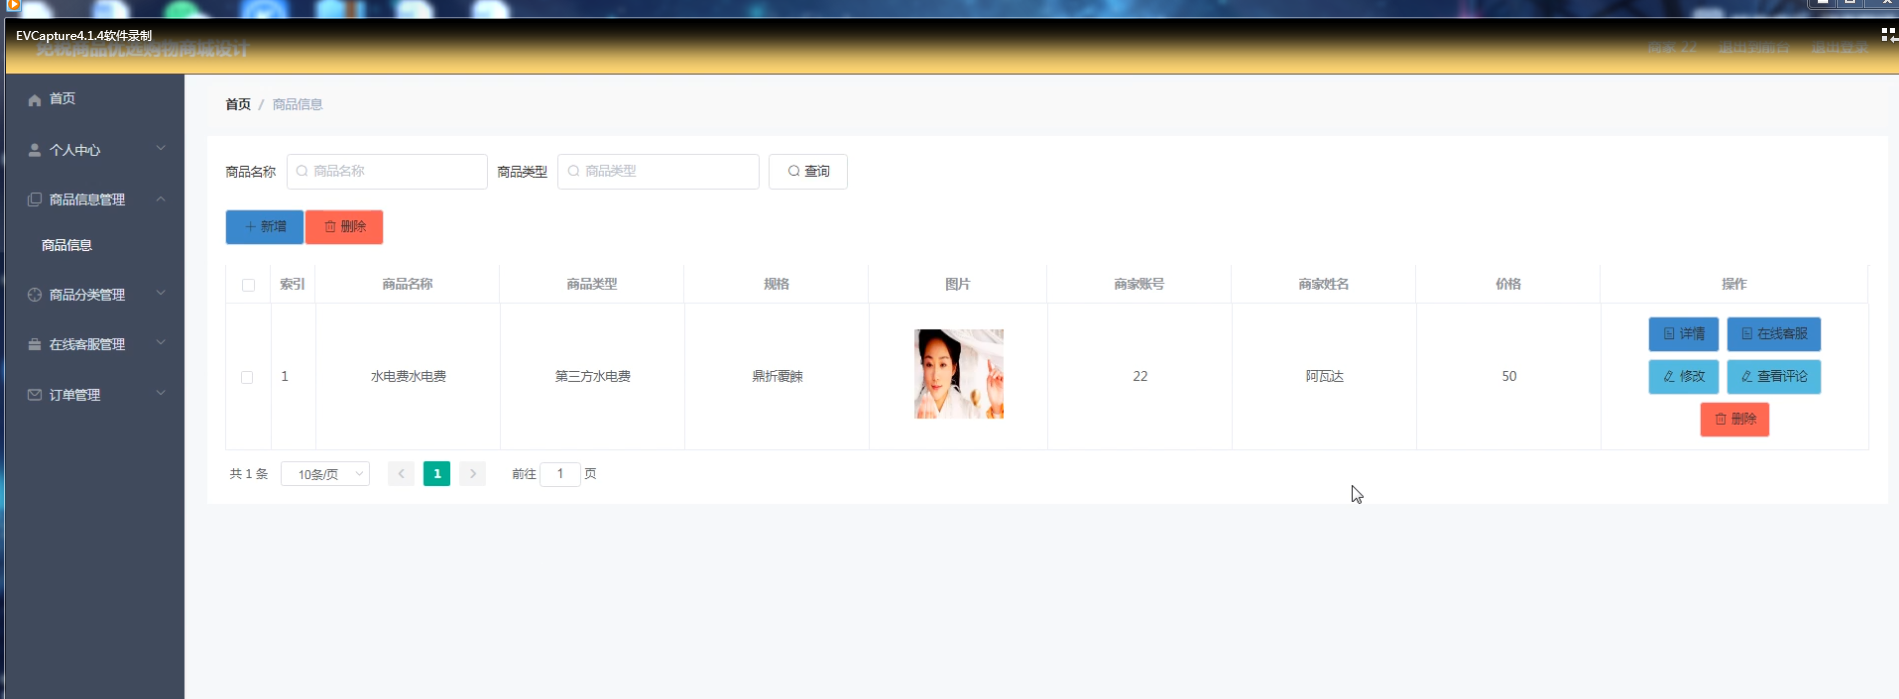Open the product image thumbnail in the table
1899x699 pixels.
click(x=959, y=374)
